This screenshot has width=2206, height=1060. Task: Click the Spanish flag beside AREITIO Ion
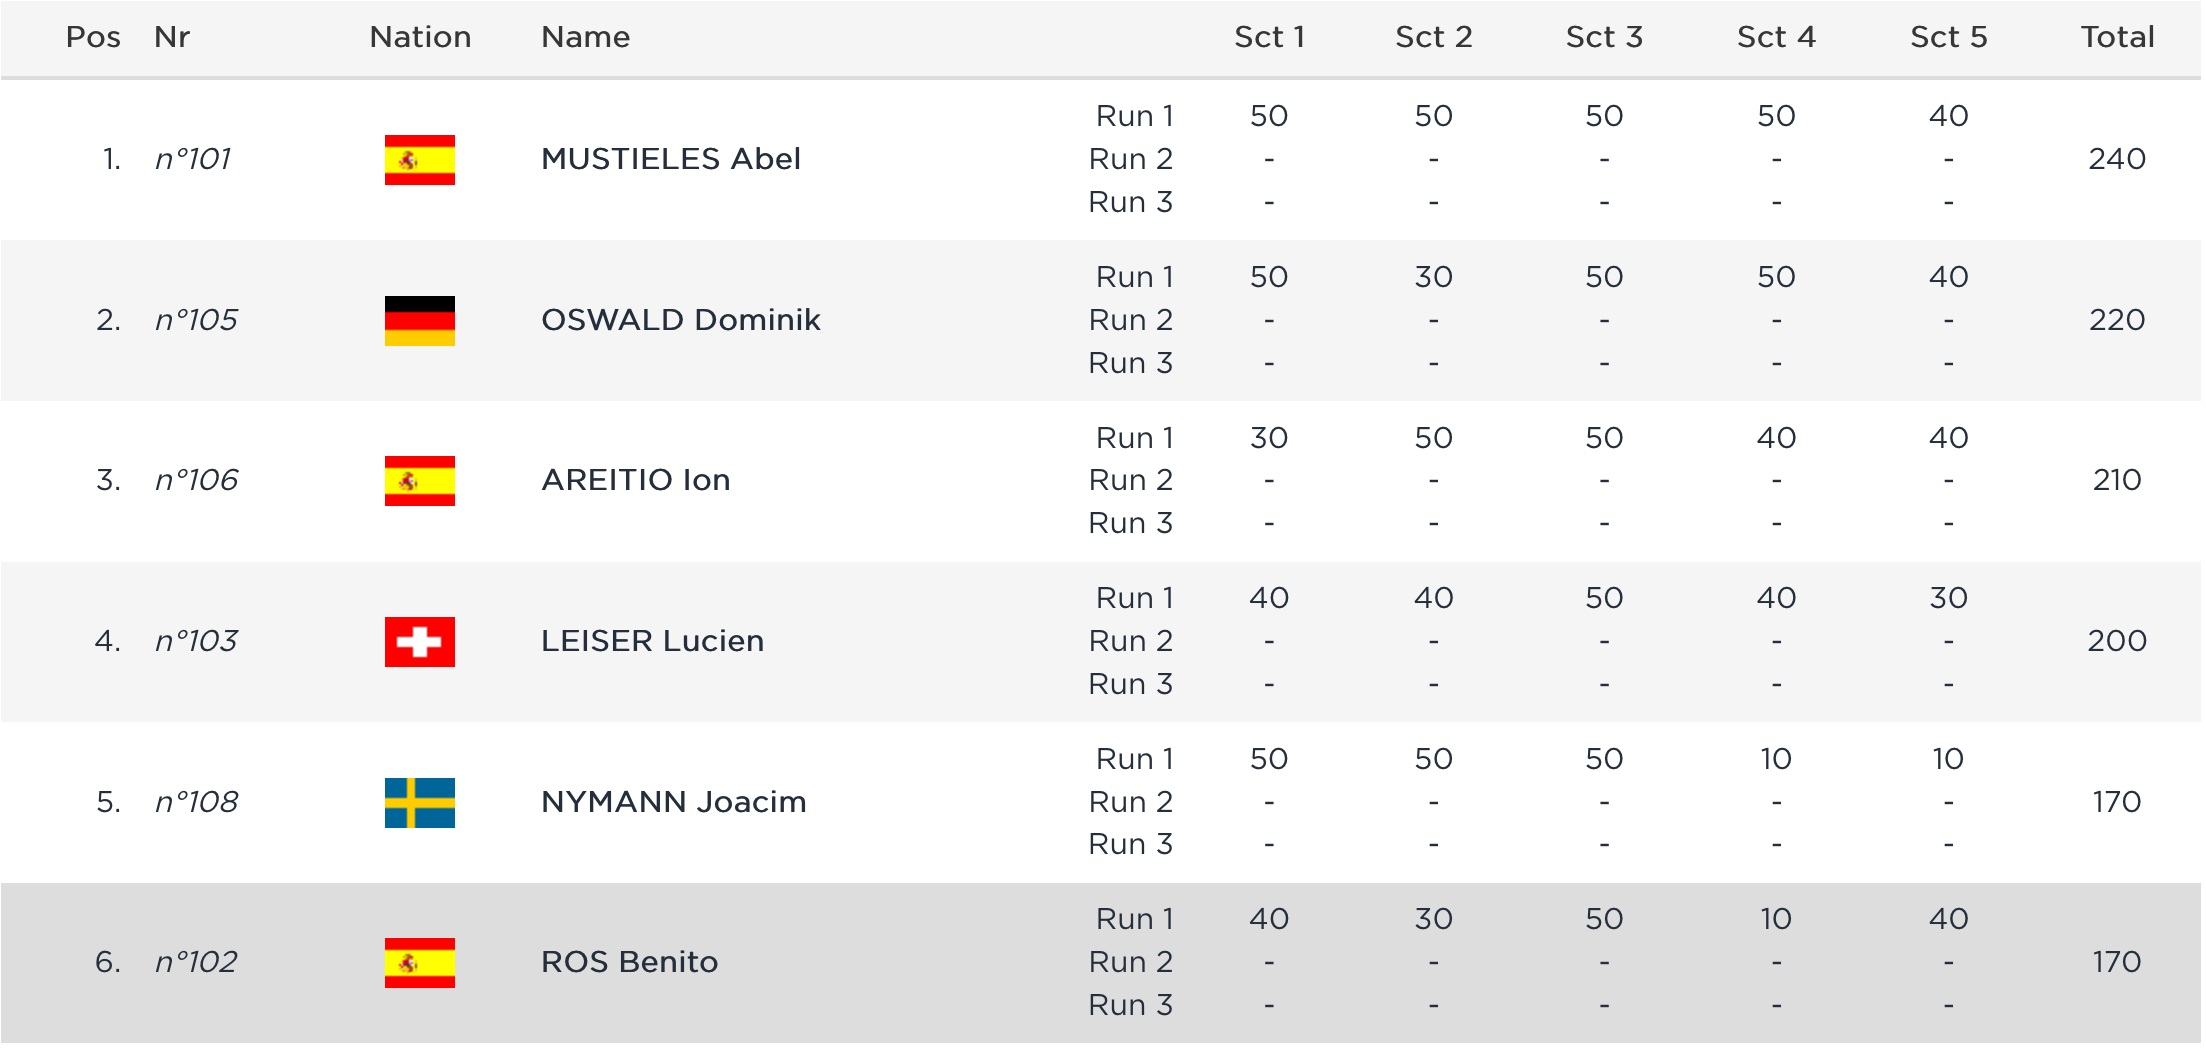pyautogui.click(x=419, y=481)
